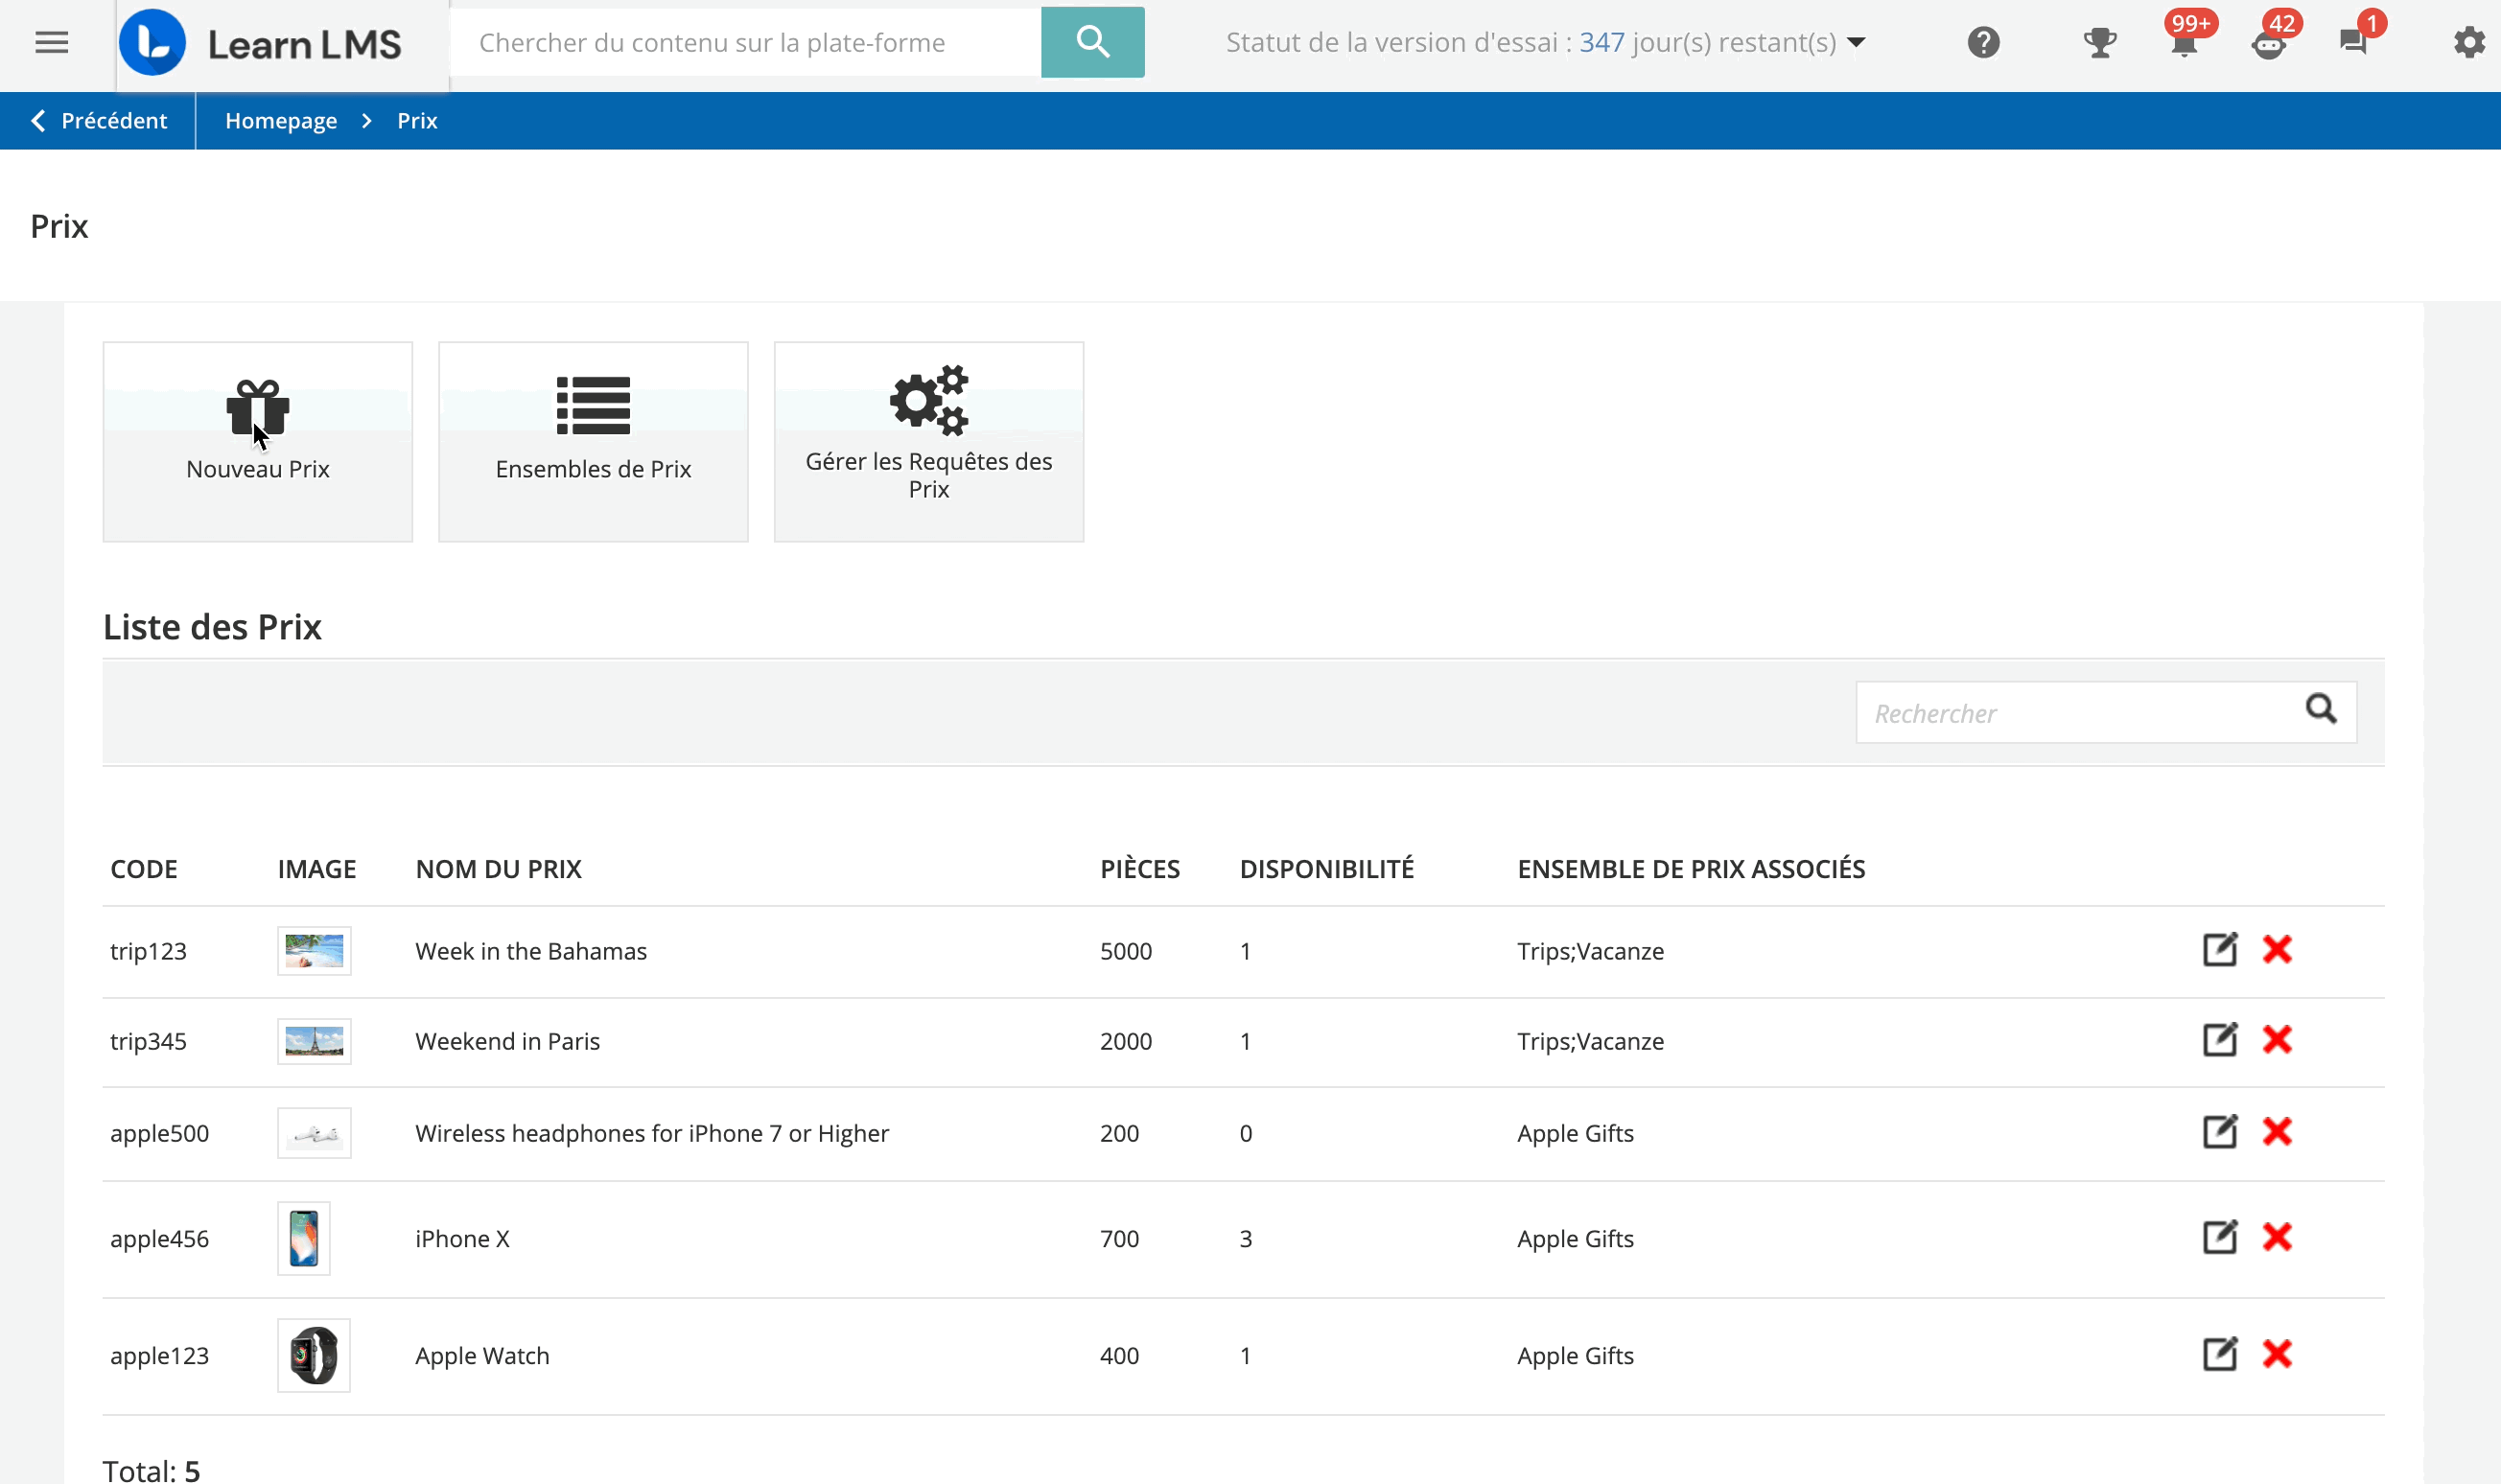Click the NOM DU PRIX column header
Image resolution: width=2501 pixels, height=1484 pixels.
click(x=498, y=869)
